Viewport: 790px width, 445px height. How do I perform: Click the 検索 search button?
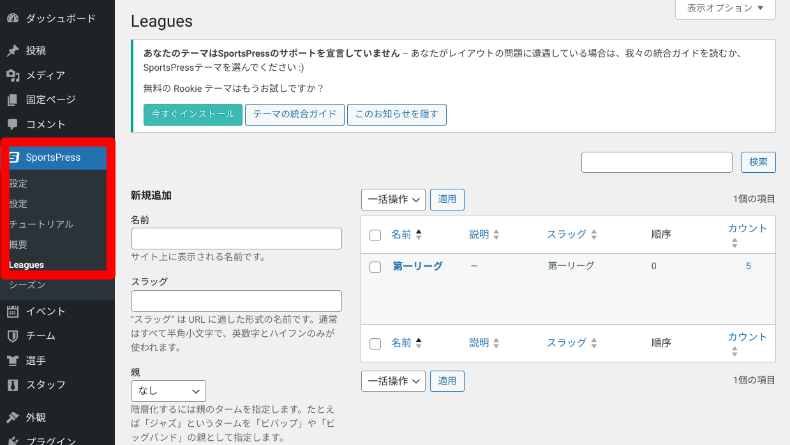point(758,162)
